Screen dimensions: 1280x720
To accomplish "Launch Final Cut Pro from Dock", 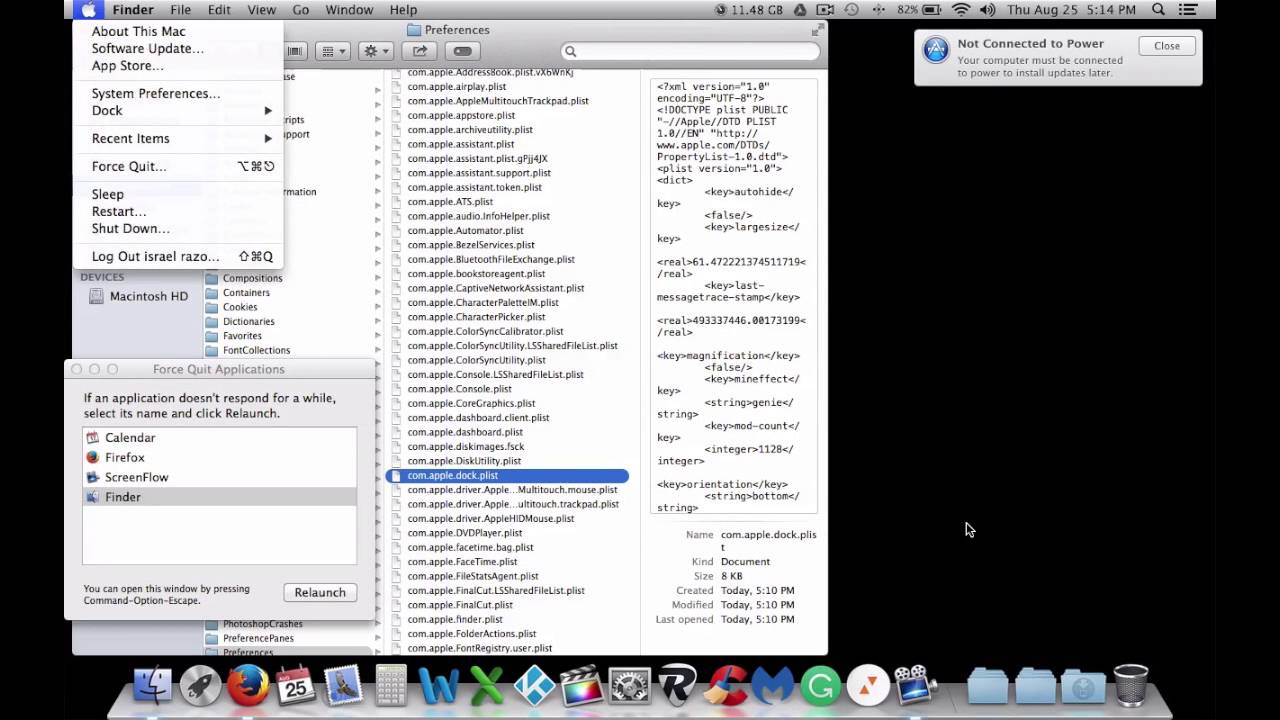I will click(x=581, y=687).
